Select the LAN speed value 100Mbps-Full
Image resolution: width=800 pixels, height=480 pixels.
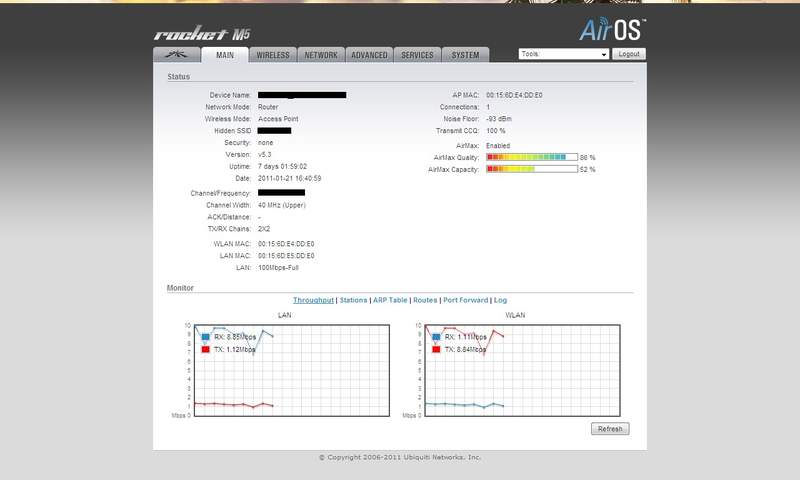(279, 268)
